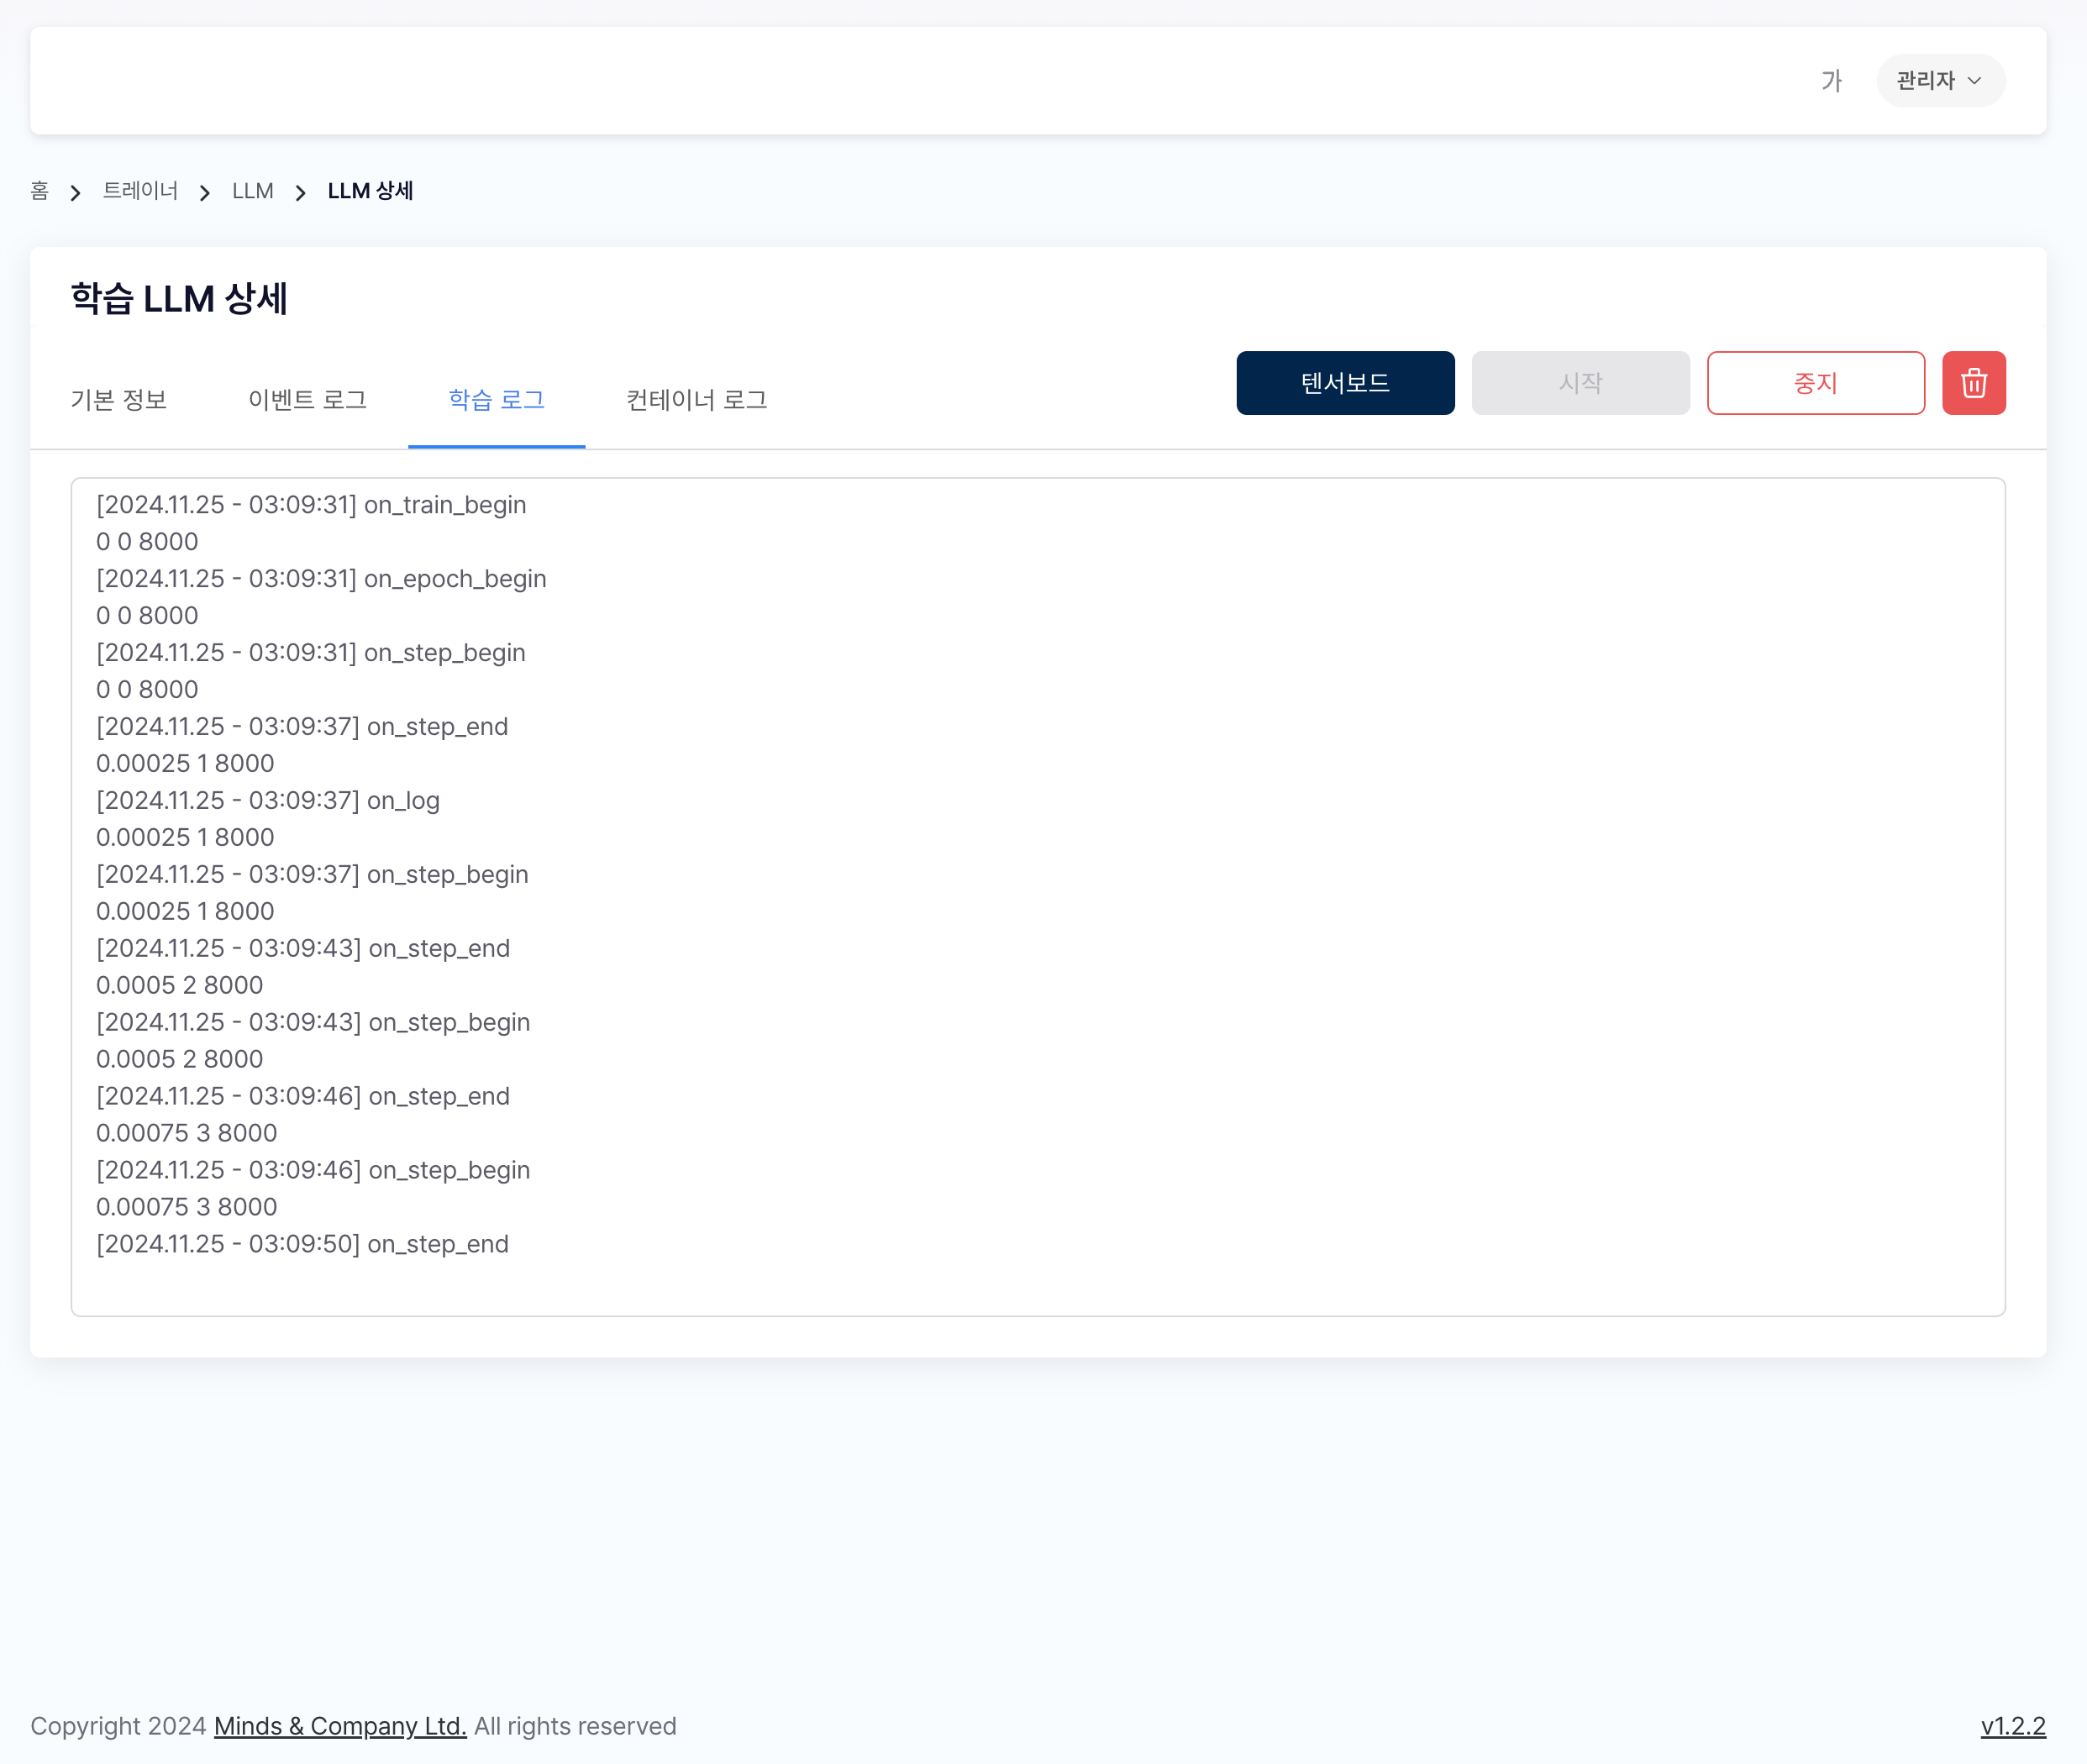This screenshot has width=2087, height=1764.
Task: Stop training with the 중지 button
Action: [1815, 383]
